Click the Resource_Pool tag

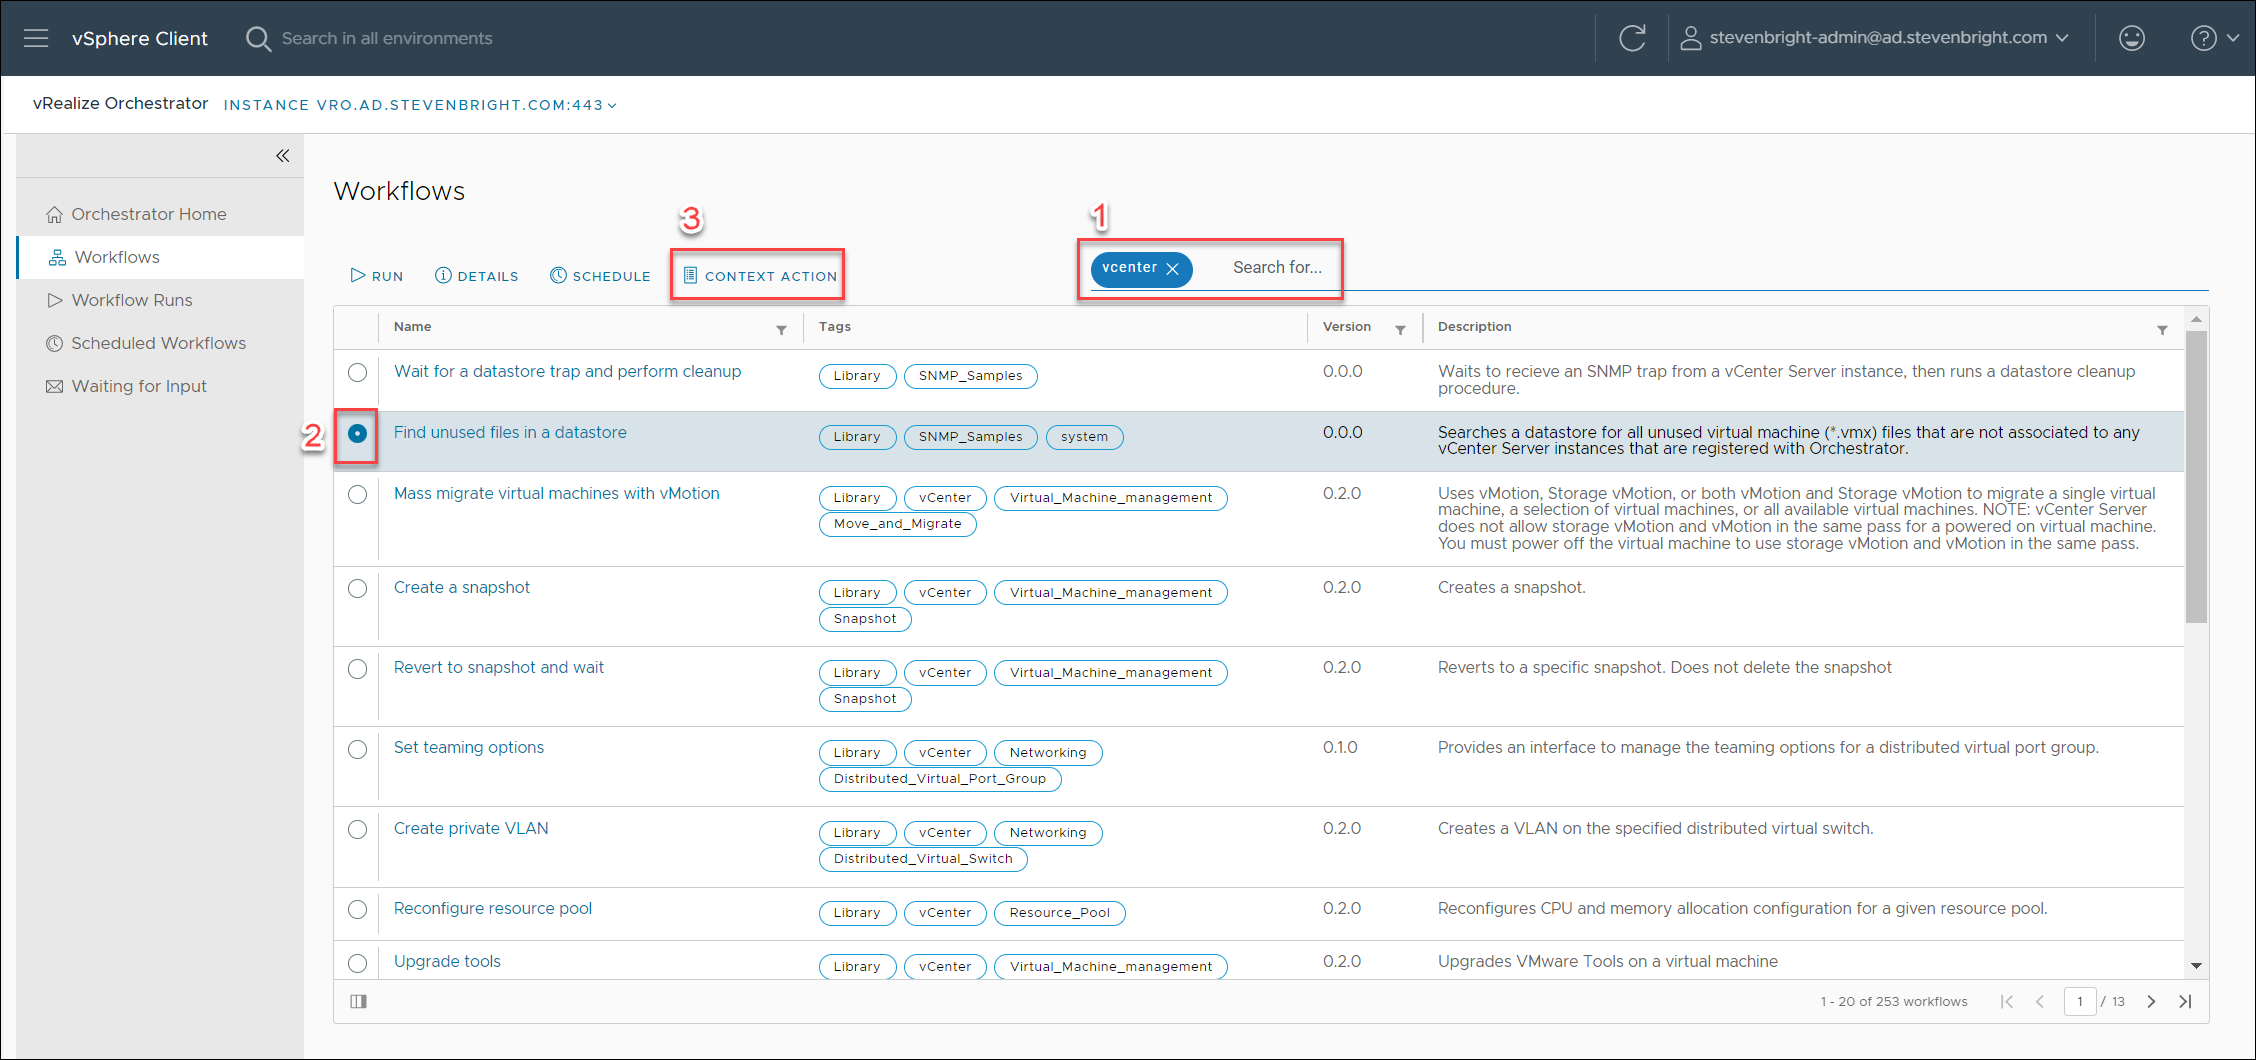click(x=1060, y=913)
